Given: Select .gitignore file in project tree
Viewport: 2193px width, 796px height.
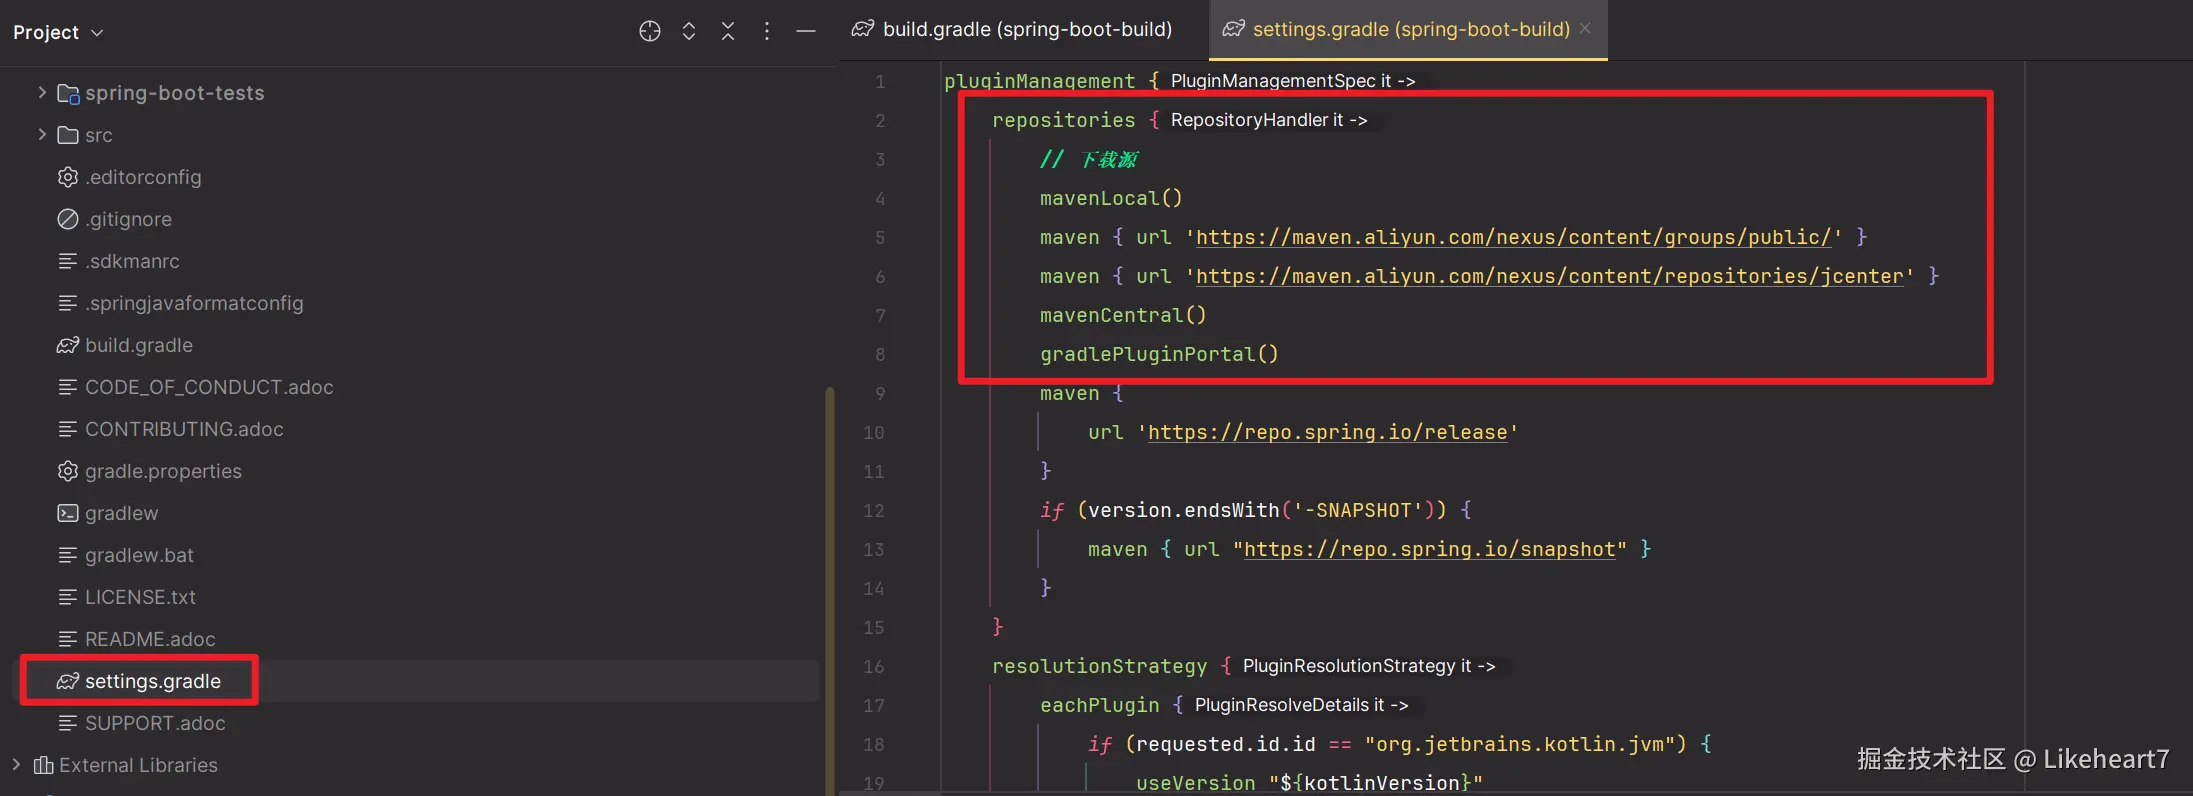Looking at the screenshot, I should [x=128, y=219].
